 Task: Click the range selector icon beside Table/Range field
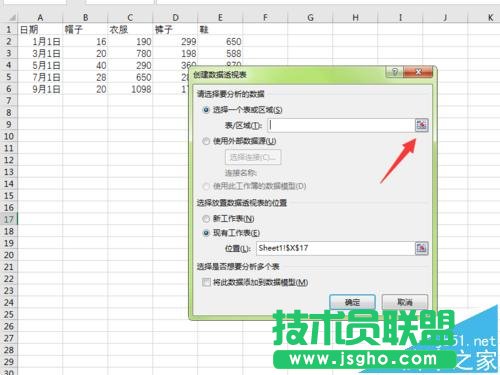click(422, 125)
